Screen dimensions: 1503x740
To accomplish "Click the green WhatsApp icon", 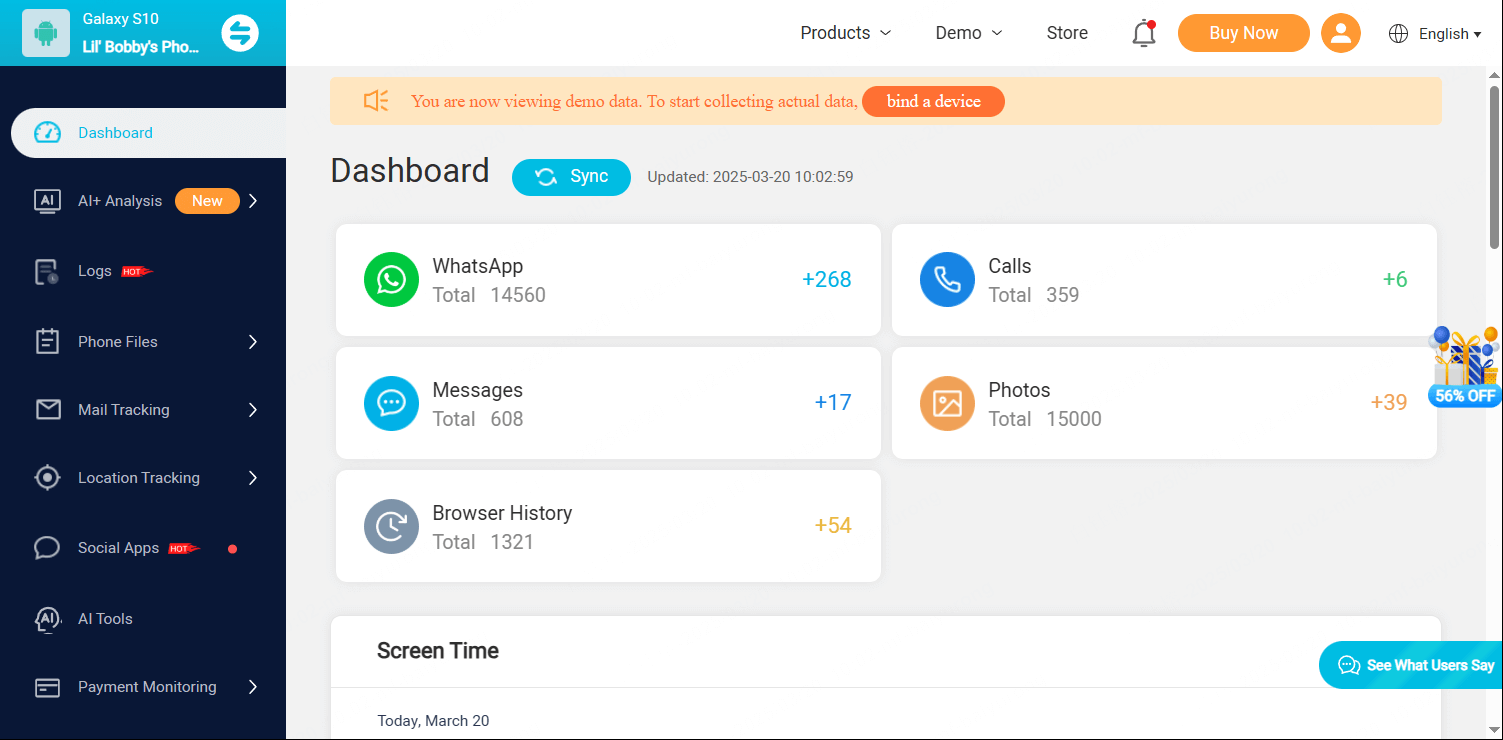I will pos(391,280).
